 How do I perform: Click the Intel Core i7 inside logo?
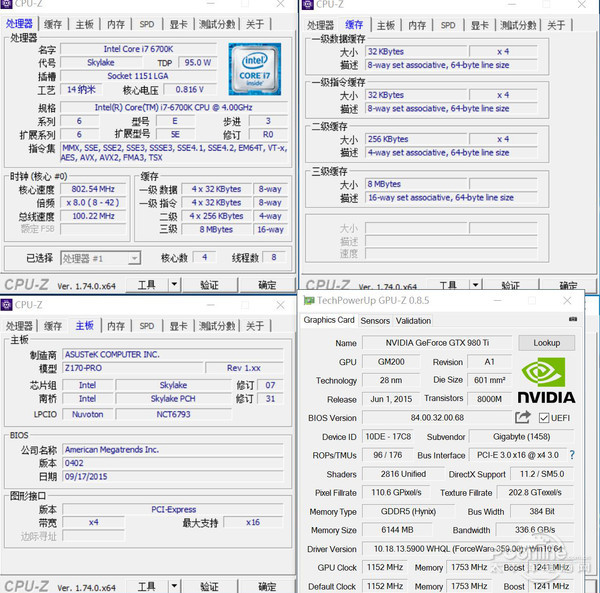click(x=254, y=69)
